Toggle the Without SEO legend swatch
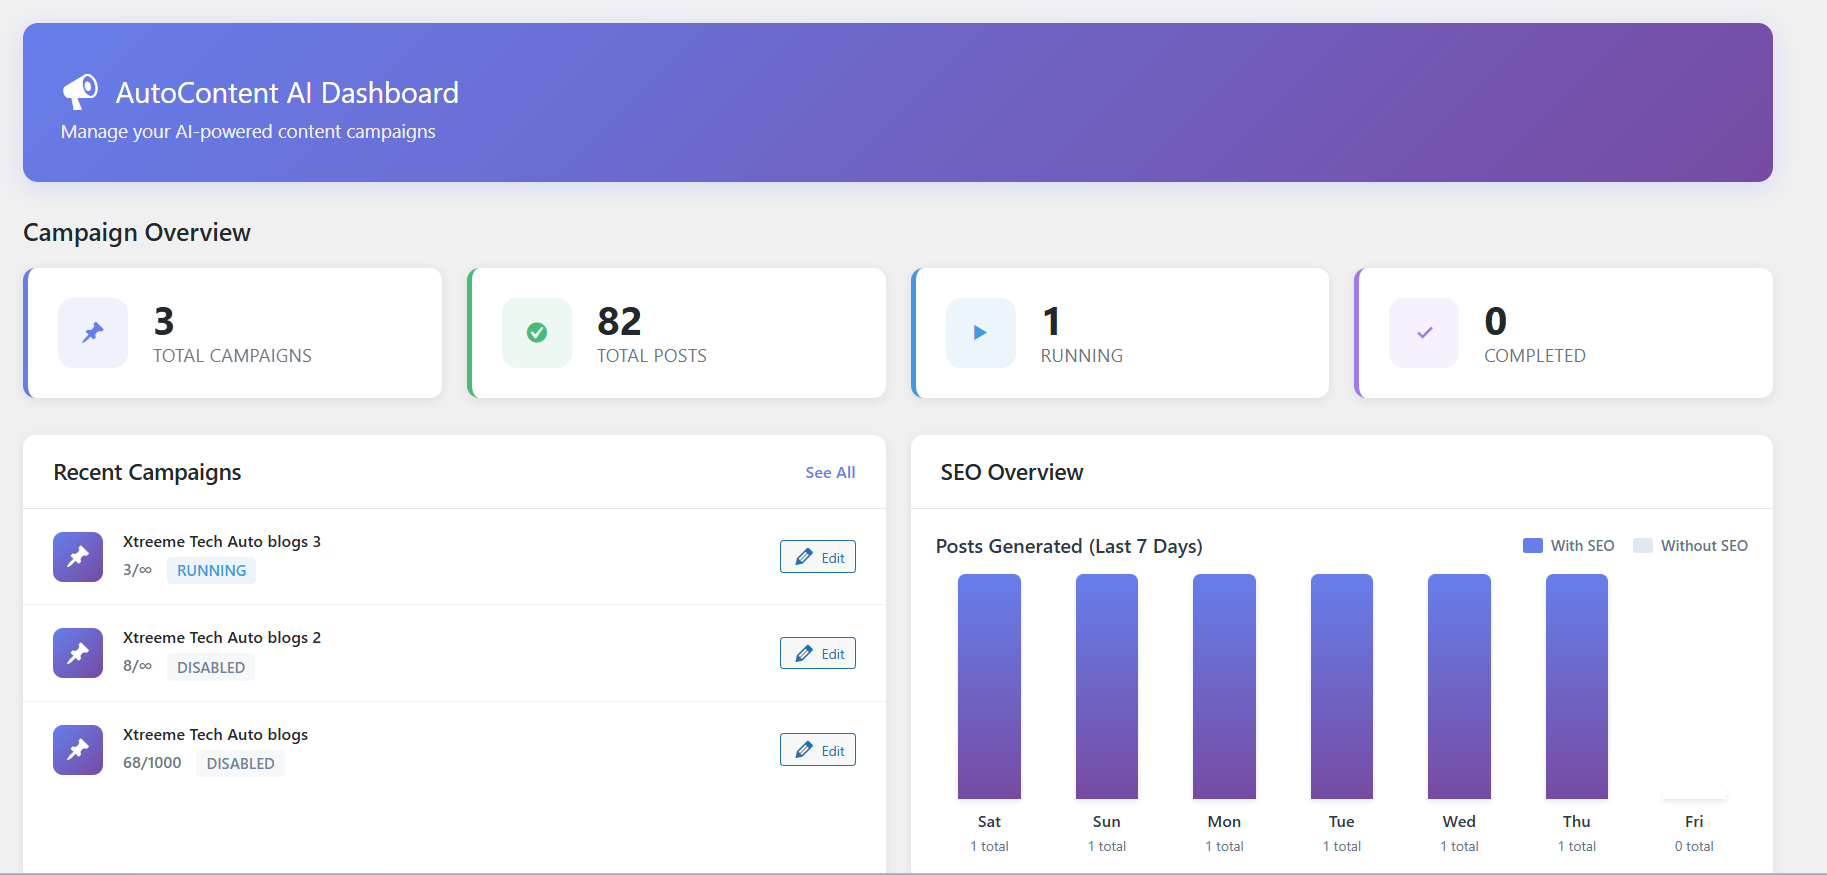The height and width of the screenshot is (875, 1827). pyautogui.click(x=1643, y=546)
